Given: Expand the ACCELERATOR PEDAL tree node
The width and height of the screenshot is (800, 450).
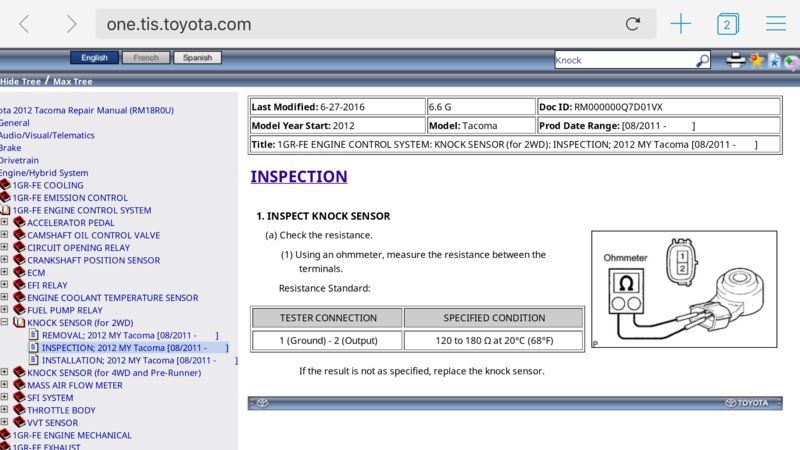Looking at the screenshot, I should click(x=4, y=222).
